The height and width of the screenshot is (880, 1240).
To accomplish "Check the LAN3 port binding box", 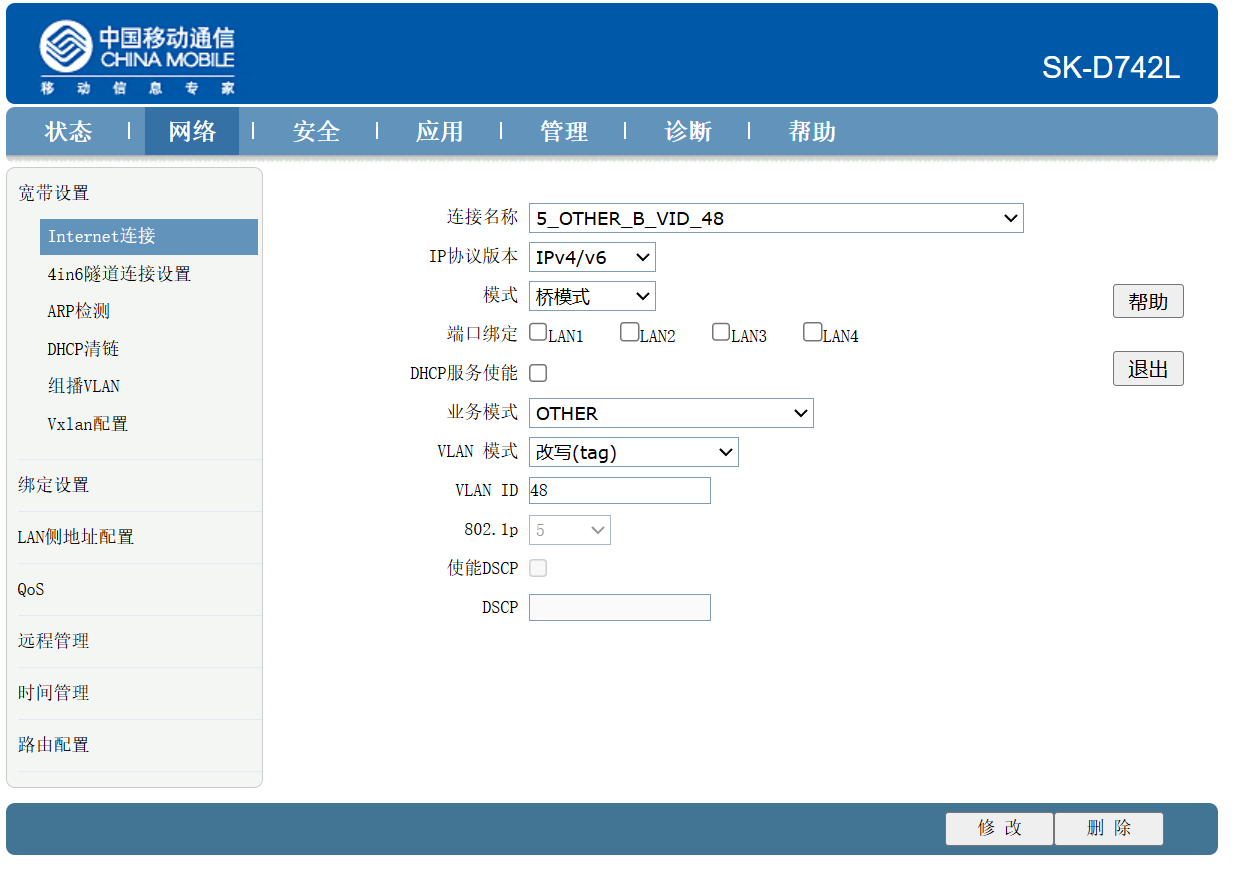I will point(721,332).
